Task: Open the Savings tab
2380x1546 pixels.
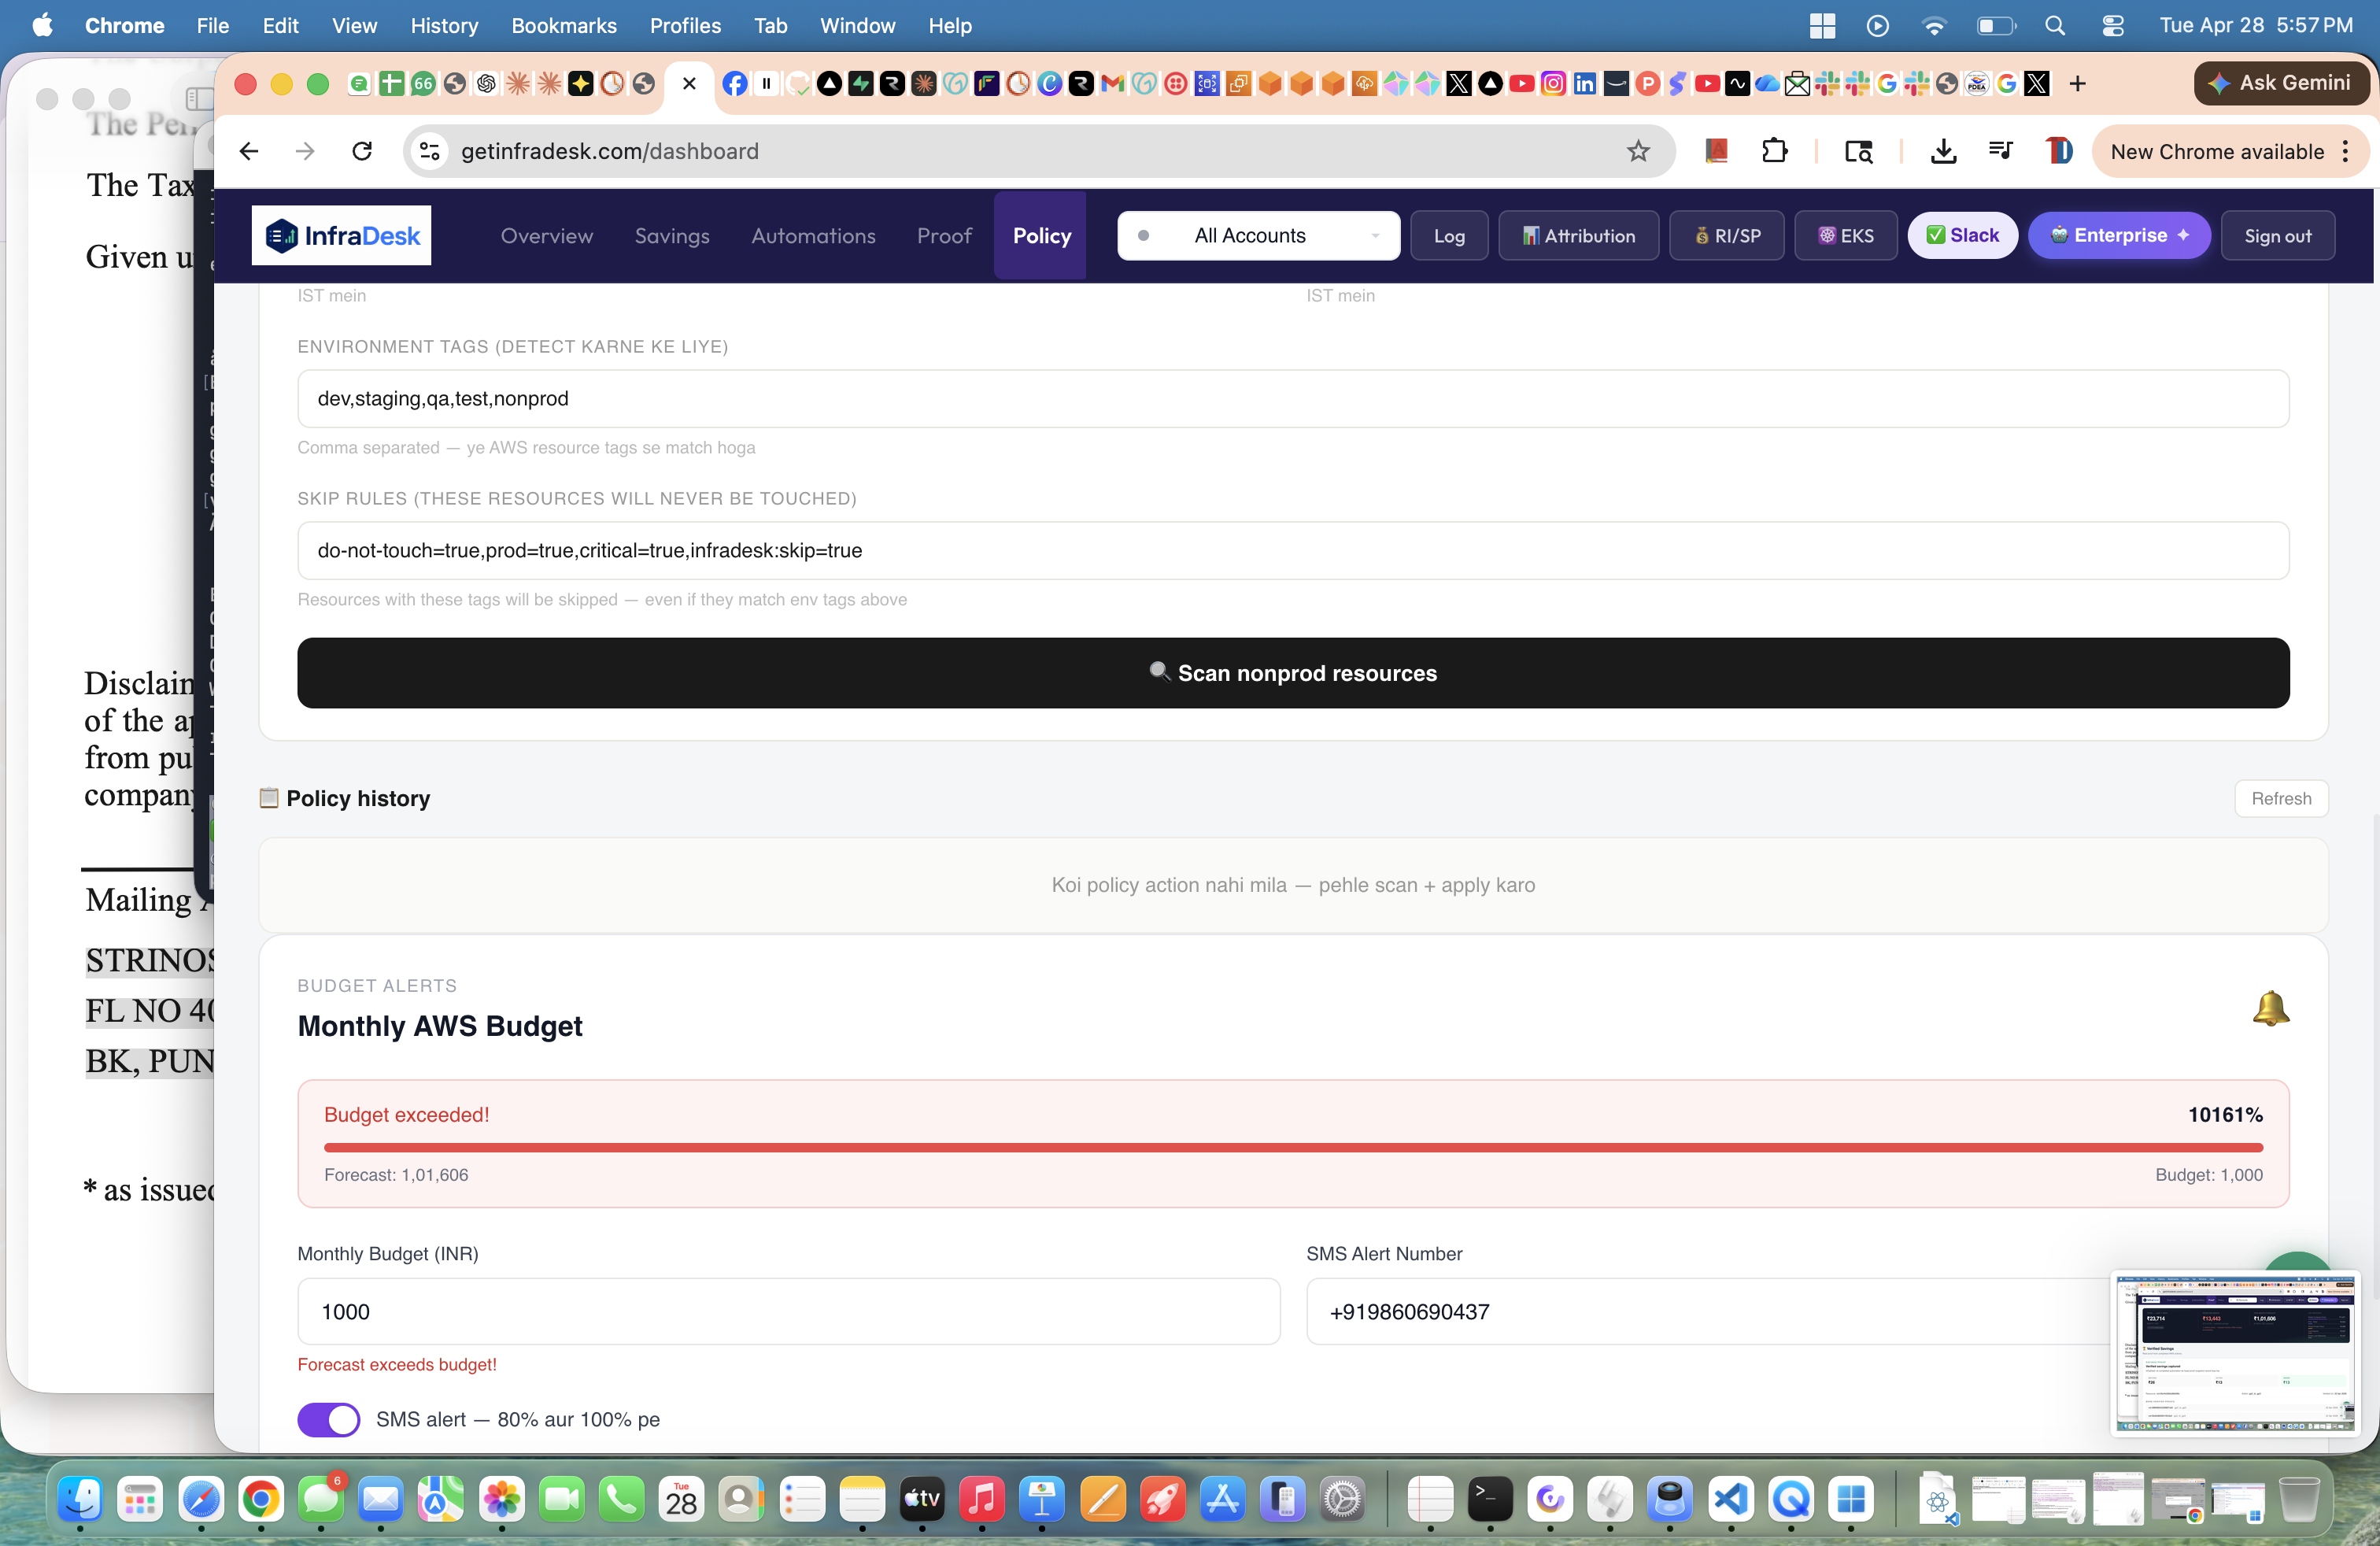Action: tap(672, 235)
